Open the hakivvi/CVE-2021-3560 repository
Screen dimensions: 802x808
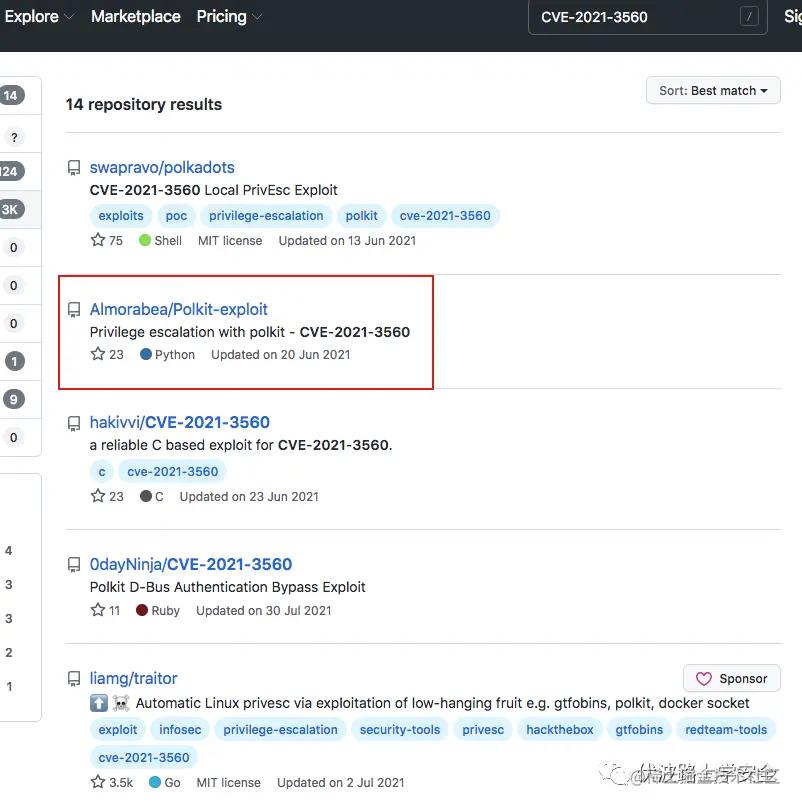click(x=179, y=423)
